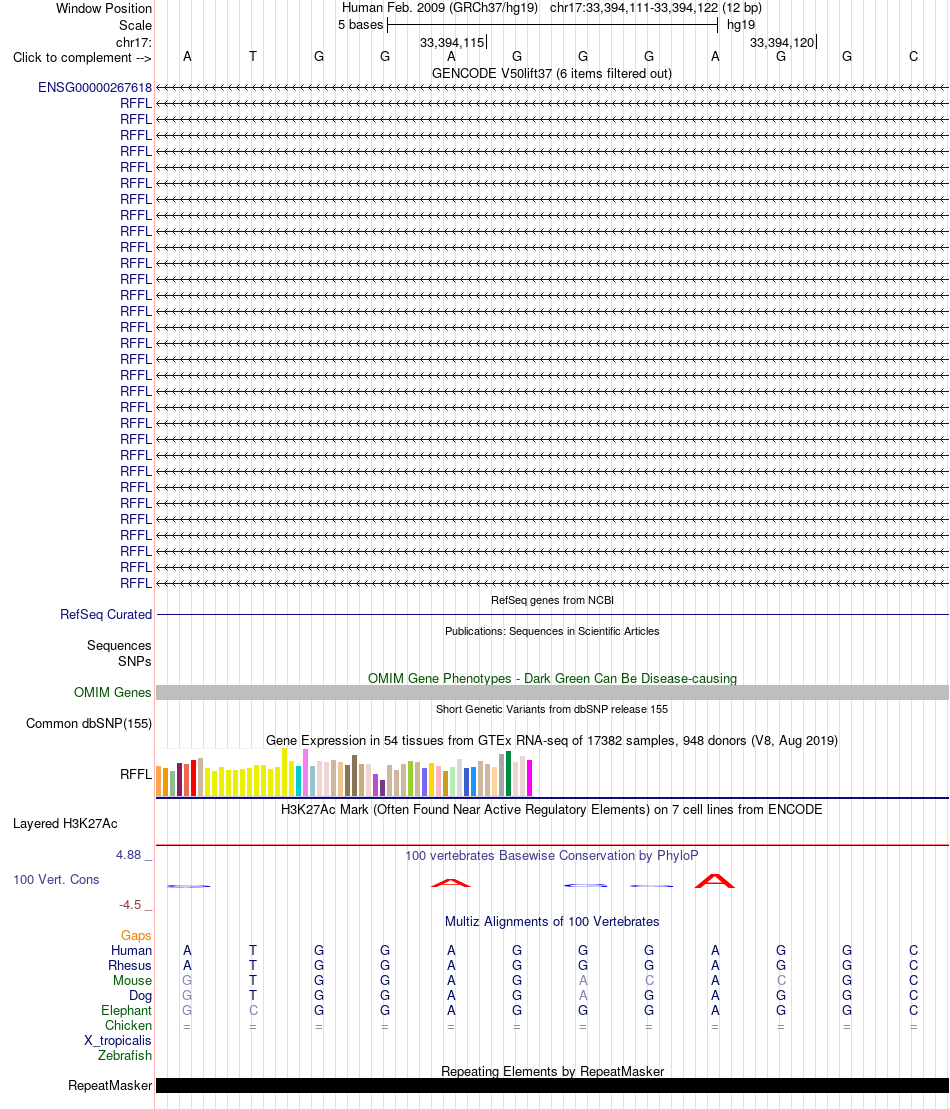Click the 'Gene Expression in 54 tissues' GTEx title
Screen dimensions: 950x1109
552,741
